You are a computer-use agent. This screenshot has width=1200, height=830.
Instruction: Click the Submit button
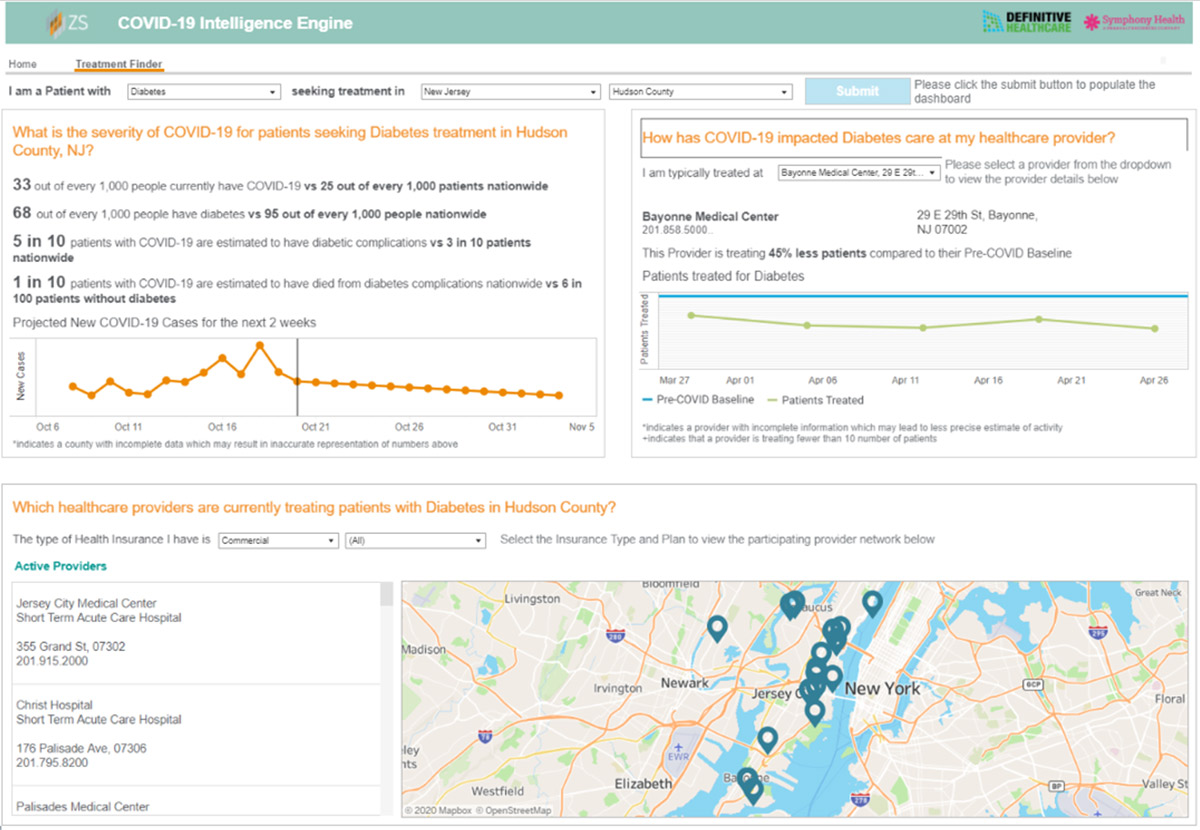click(857, 91)
